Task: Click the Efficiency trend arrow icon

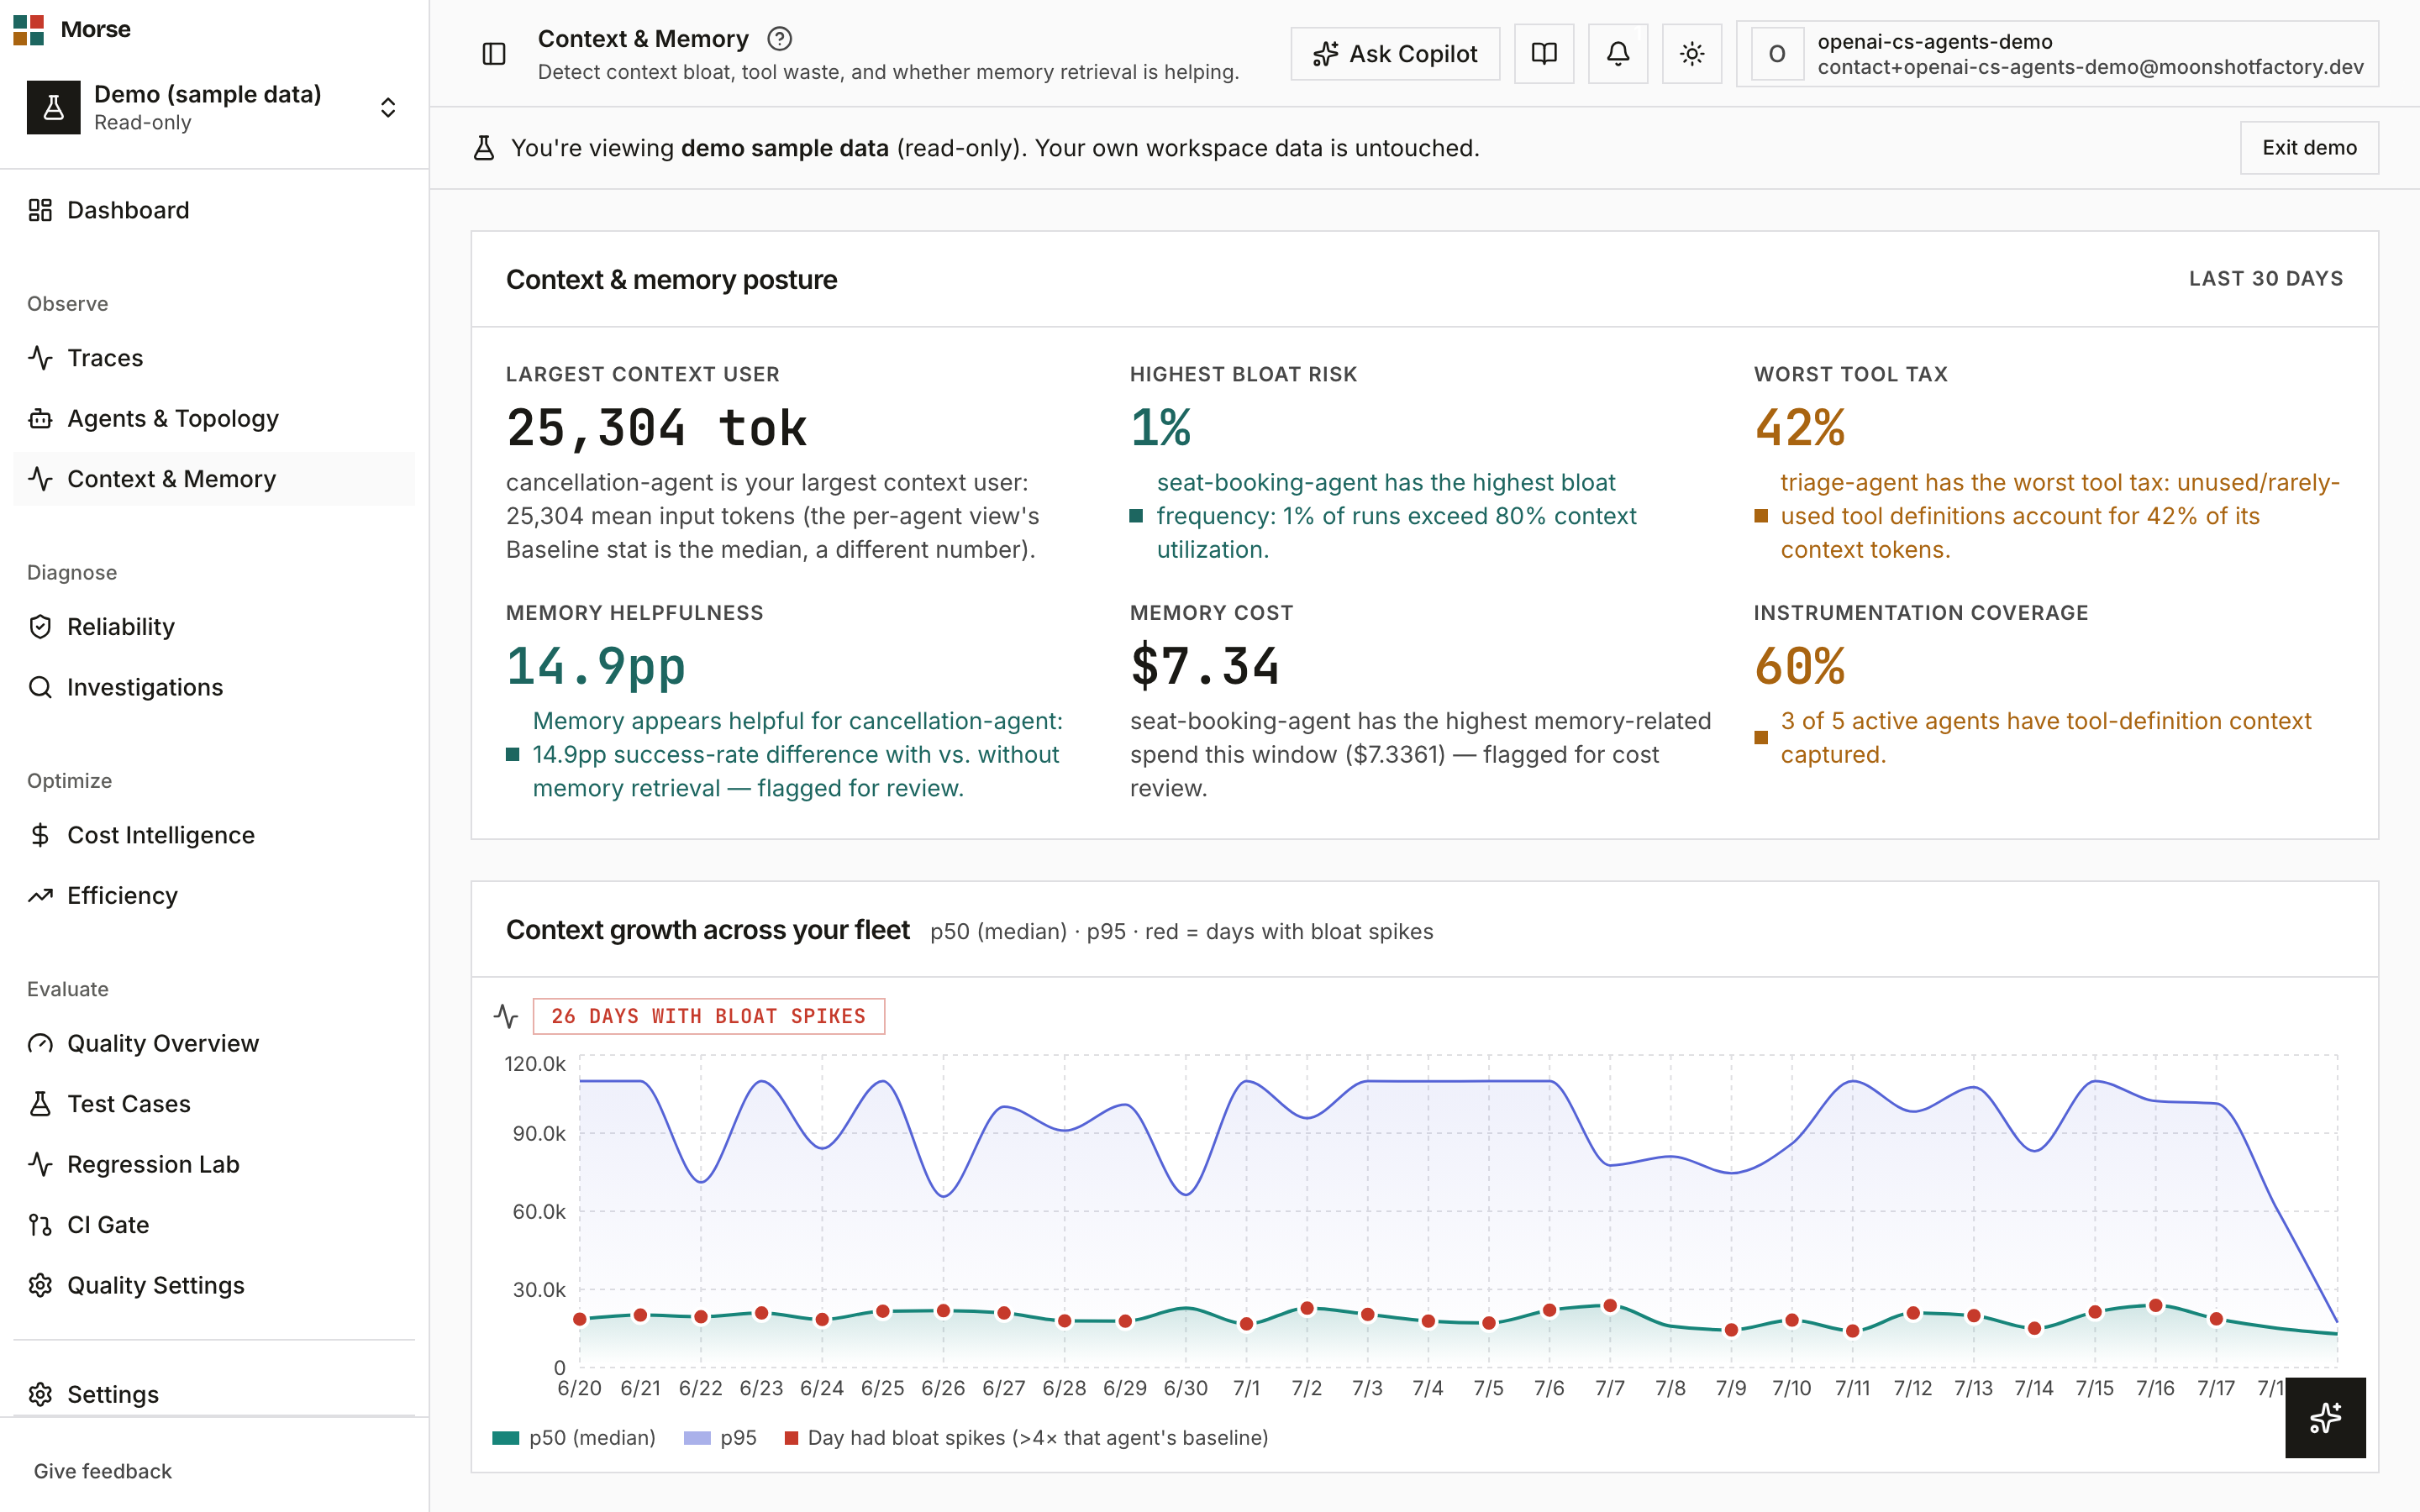Action: [40, 896]
